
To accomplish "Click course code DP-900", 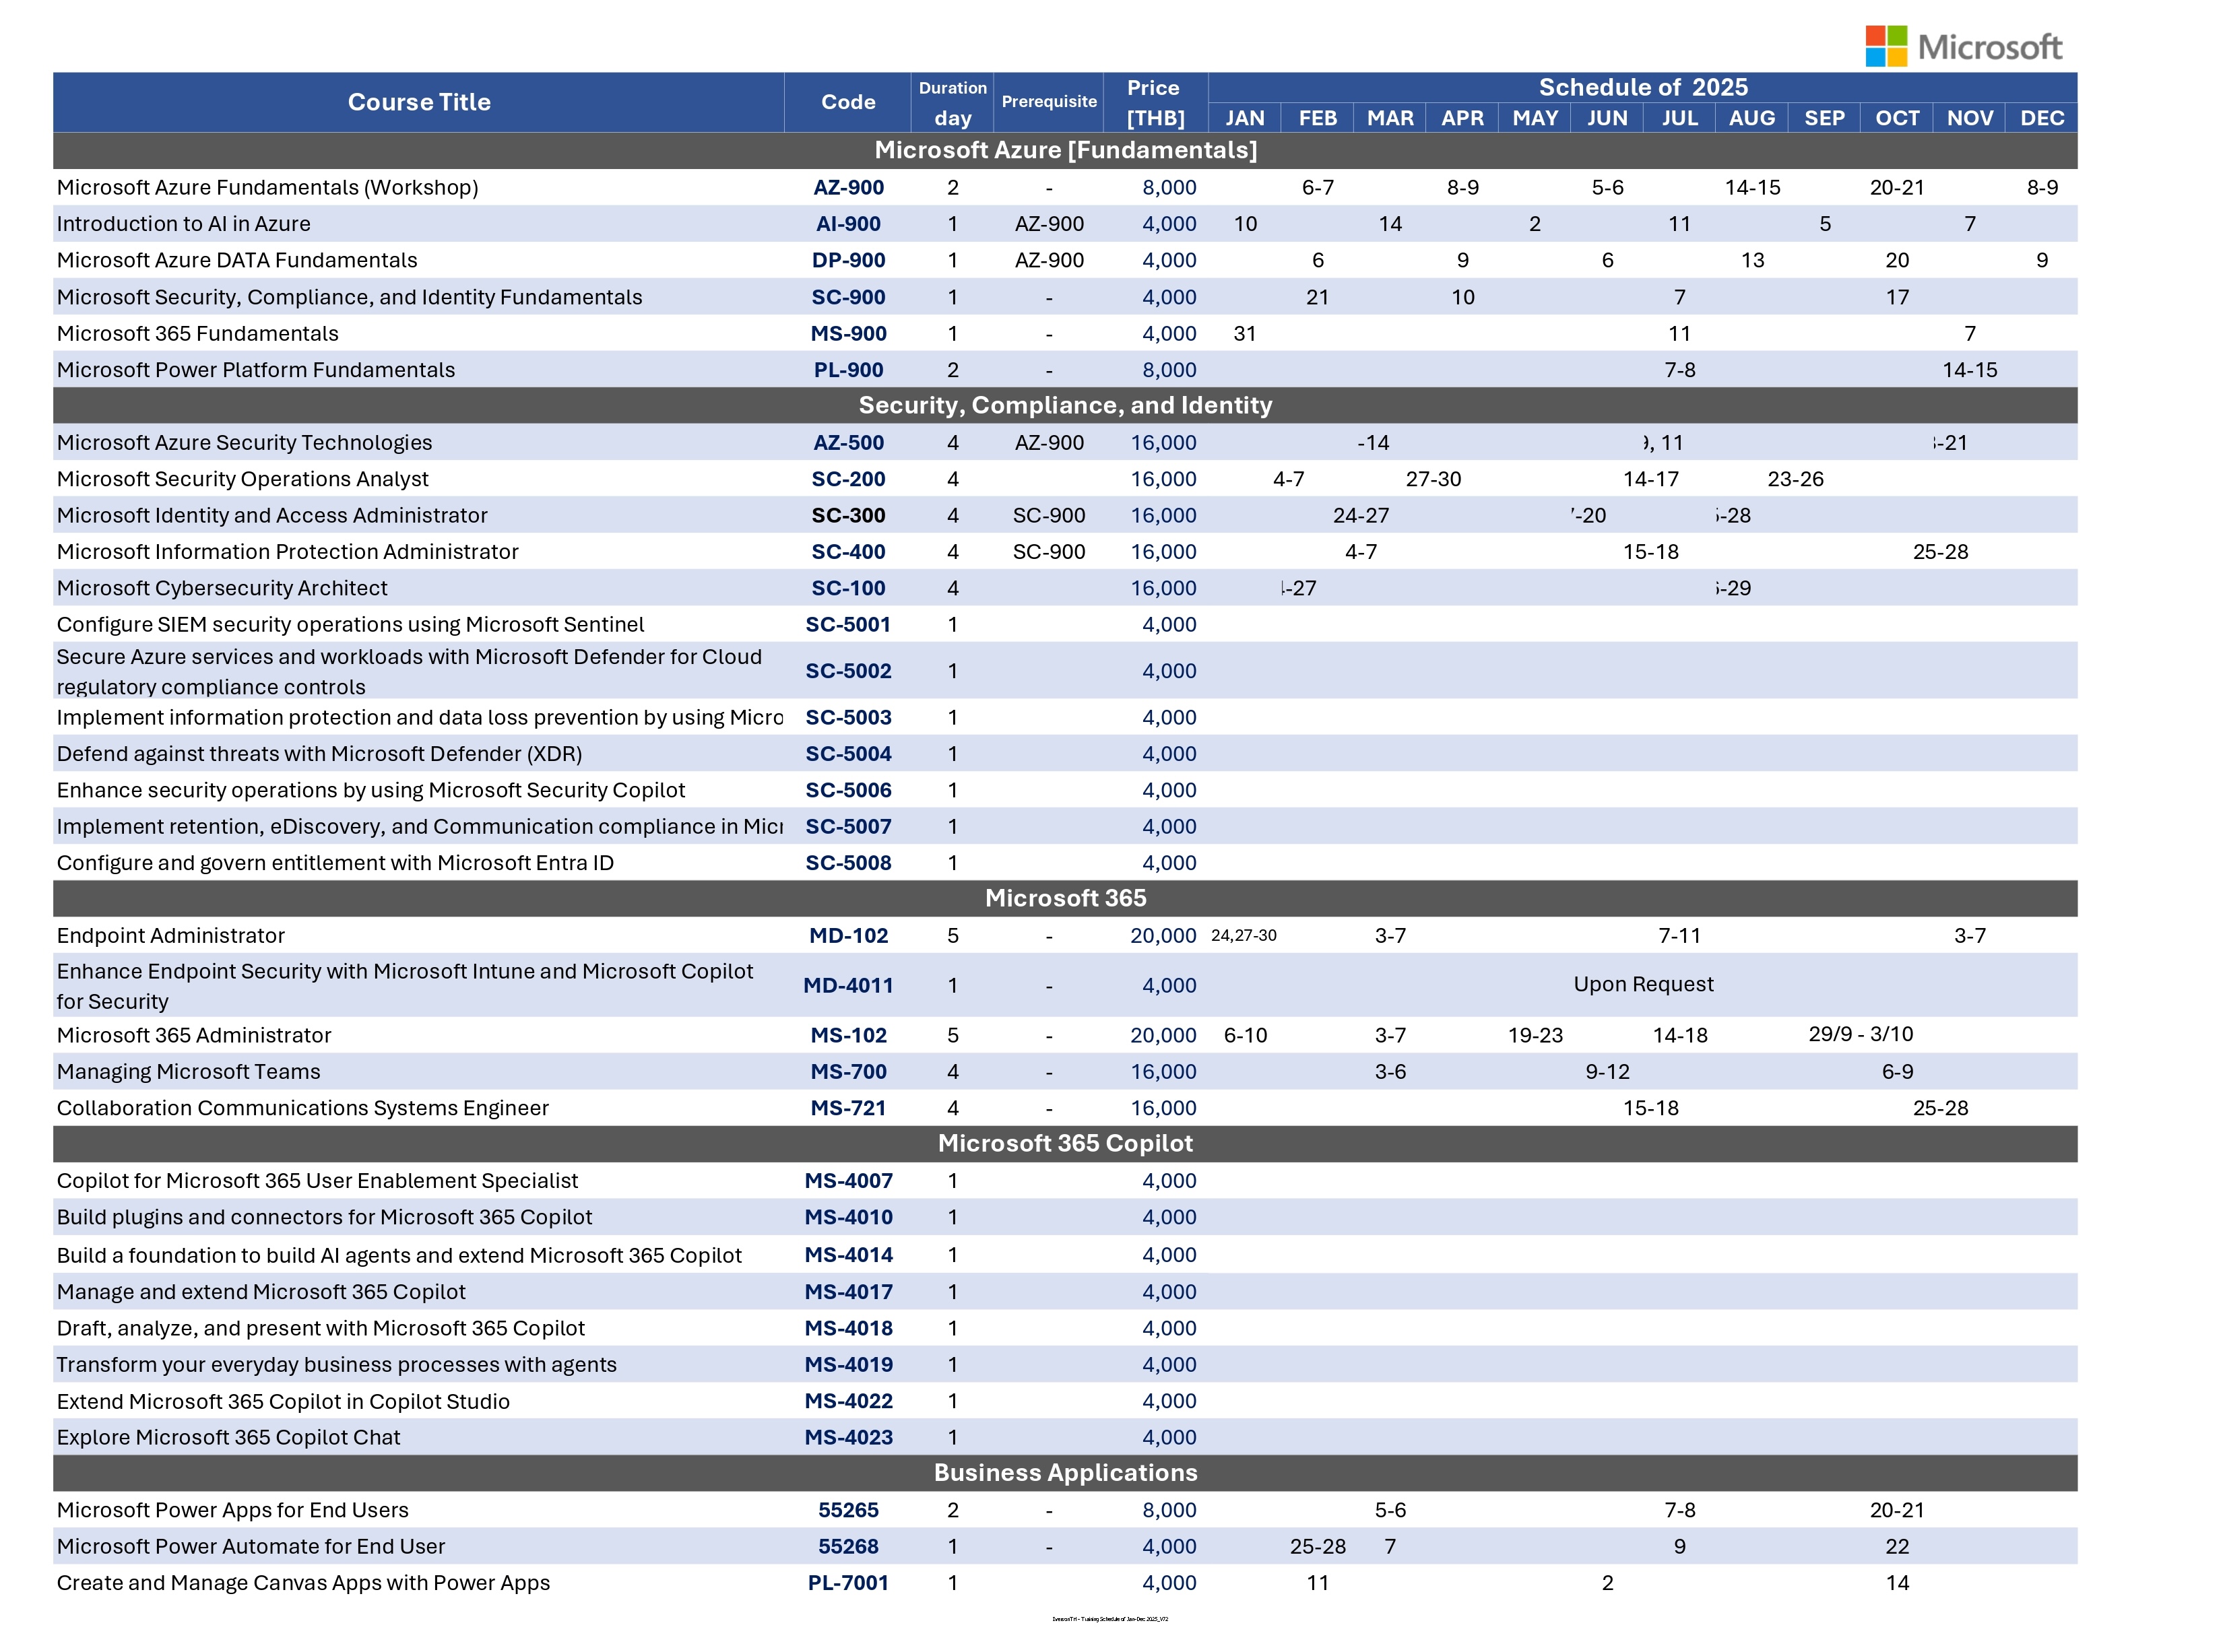I will [x=848, y=260].
